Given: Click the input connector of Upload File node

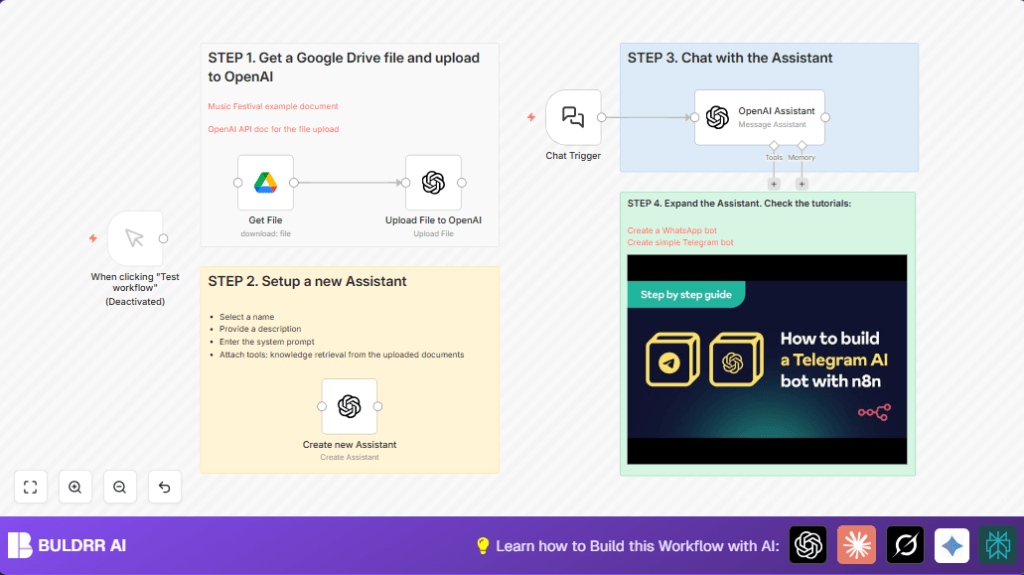Looking at the screenshot, I should click(406, 183).
